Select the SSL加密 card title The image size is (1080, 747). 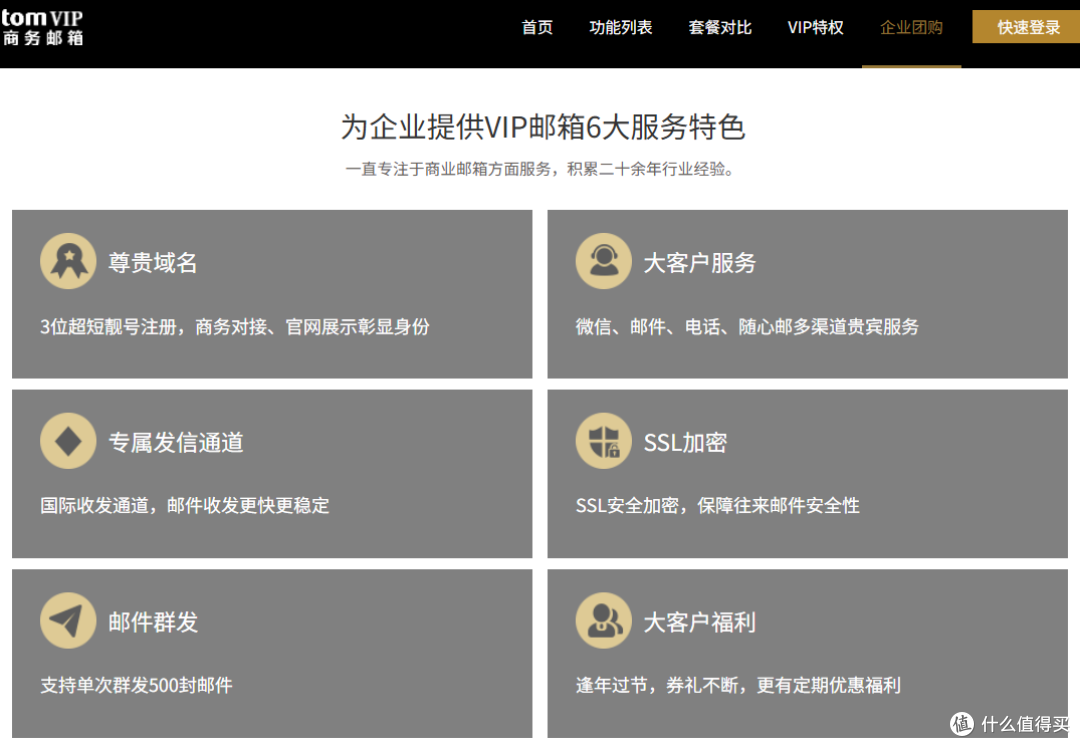pyautogui.click(x=685, y=443)
